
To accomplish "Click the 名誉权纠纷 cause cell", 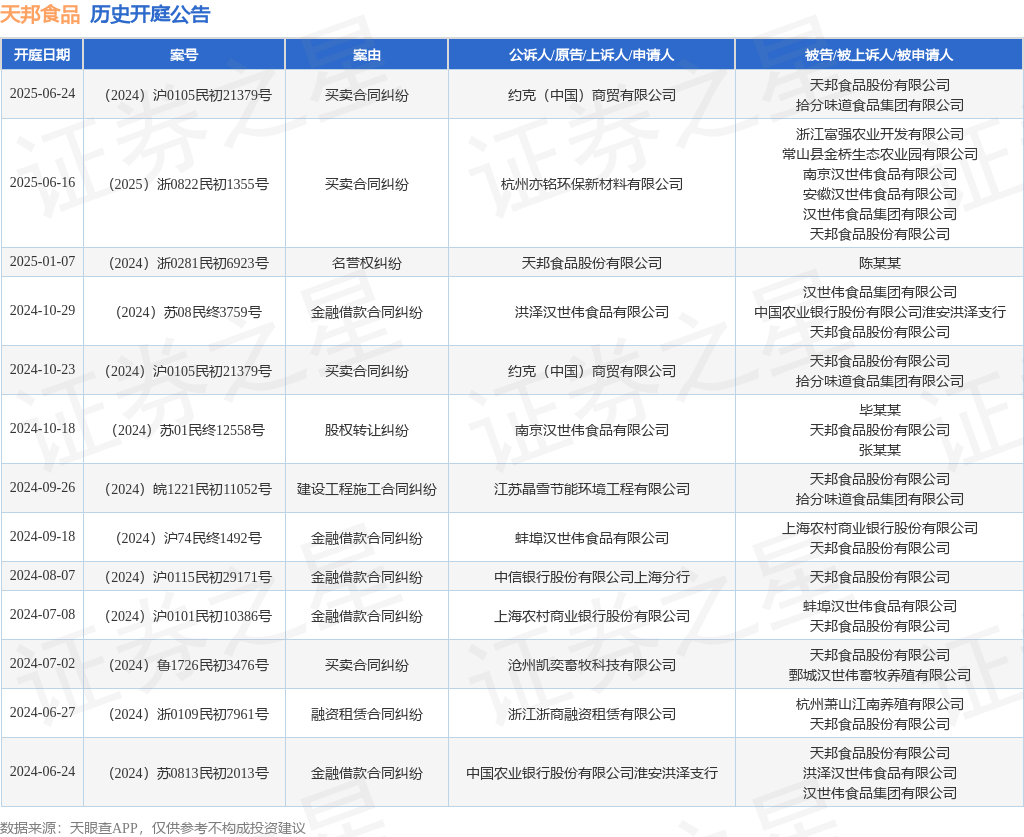I will (x=366, y=263).
